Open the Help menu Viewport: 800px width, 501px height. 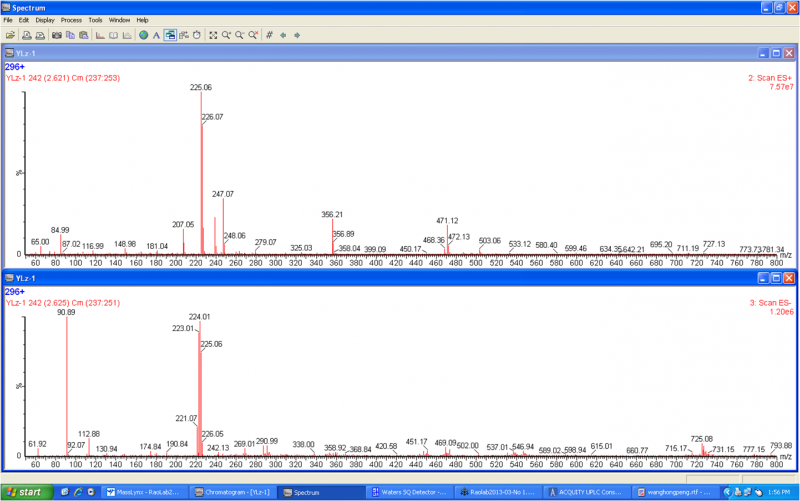(142, 20)
